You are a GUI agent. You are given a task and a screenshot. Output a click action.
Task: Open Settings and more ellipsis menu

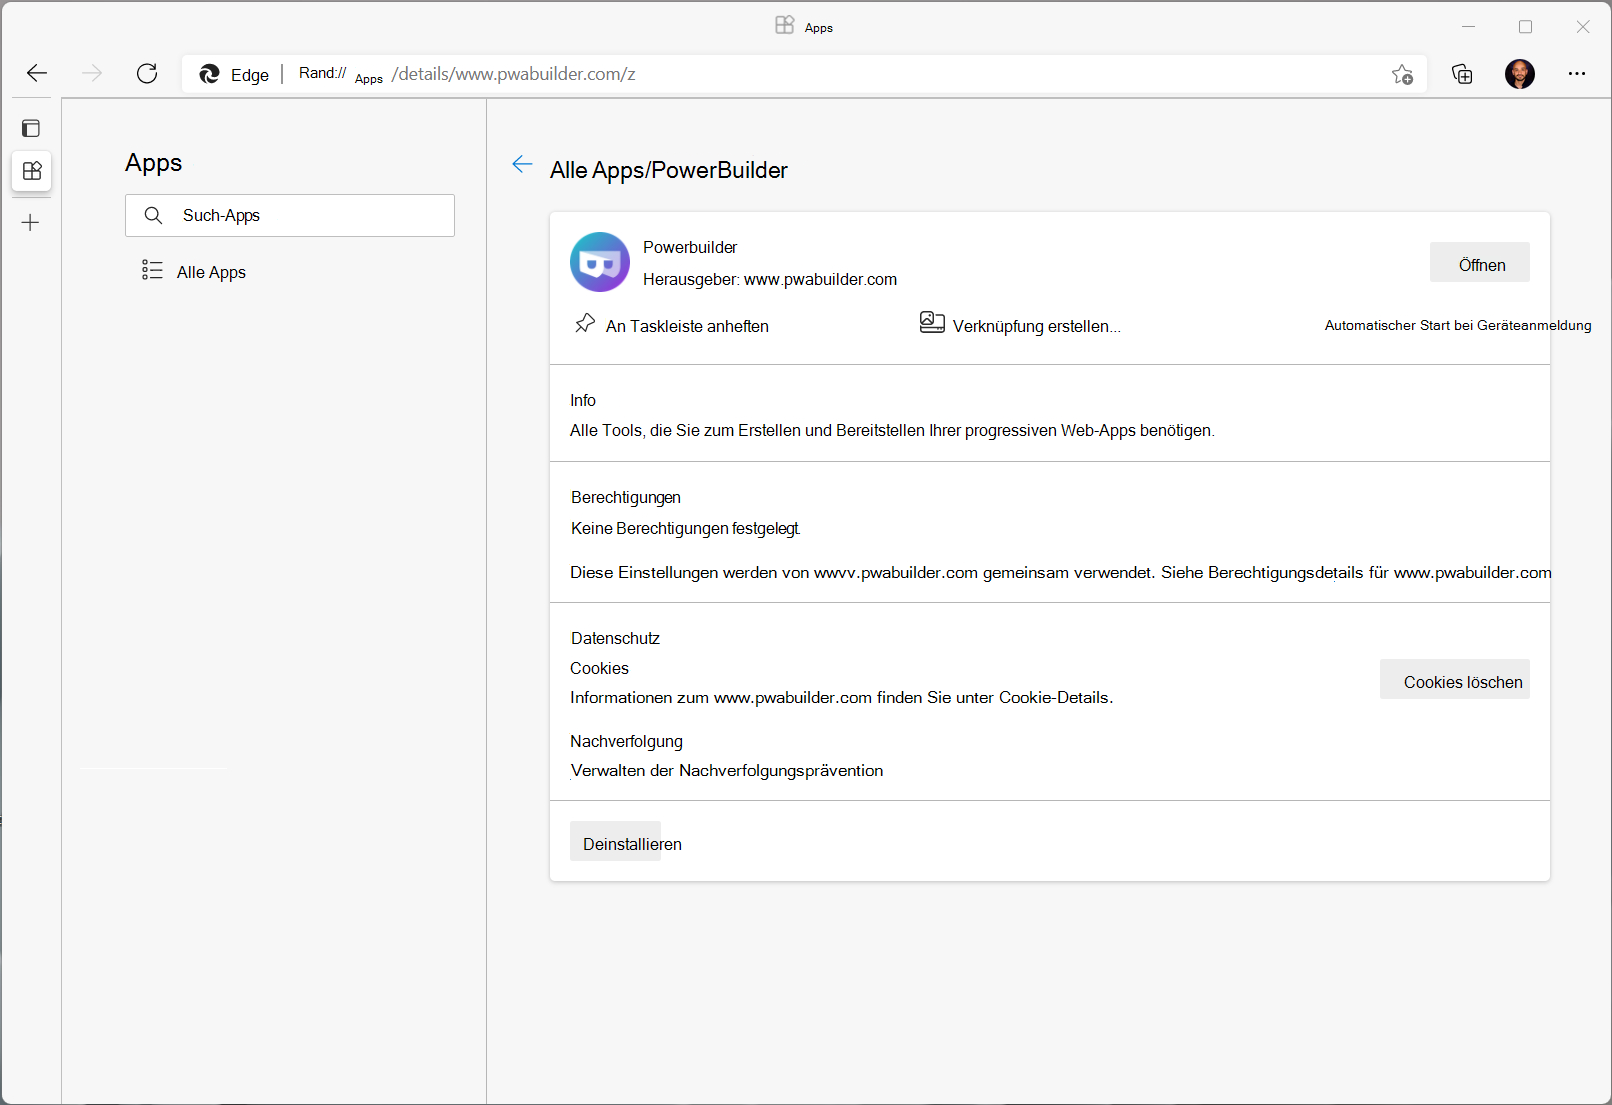(1577, 74)
